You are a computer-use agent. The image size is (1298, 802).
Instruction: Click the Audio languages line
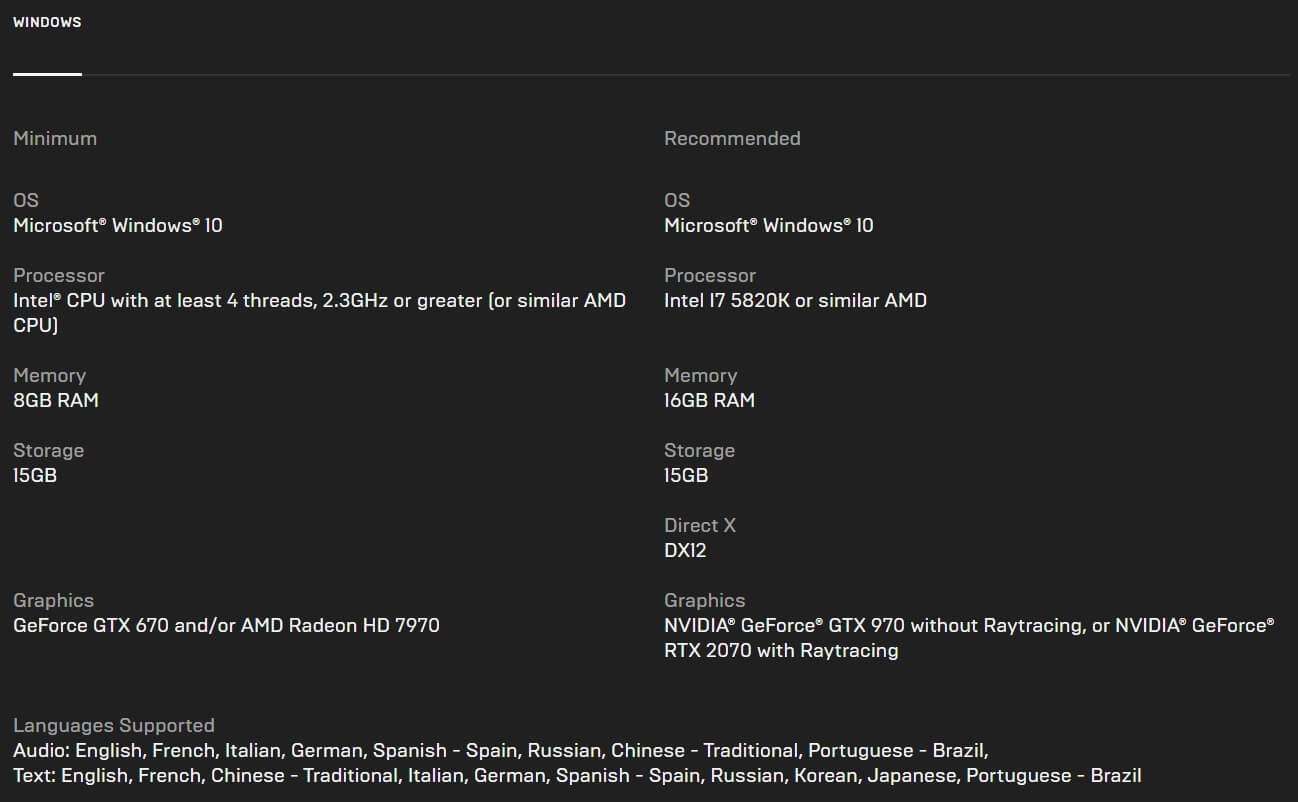(x=500, y=750)
